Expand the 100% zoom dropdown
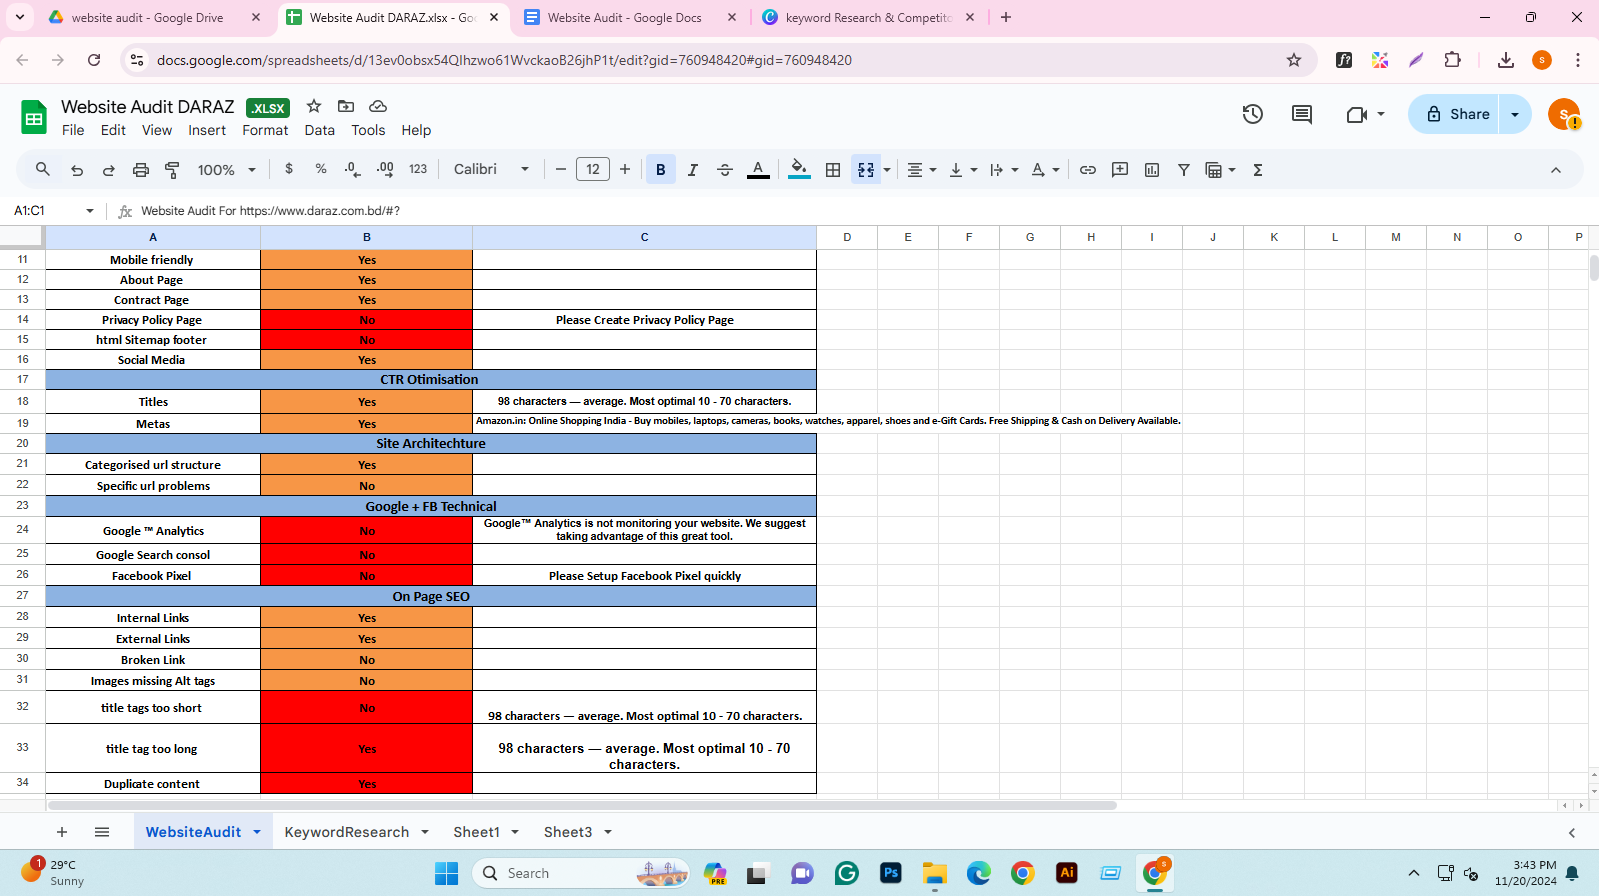Viewport: 1599px width, 896px height. tap(227, 170)
